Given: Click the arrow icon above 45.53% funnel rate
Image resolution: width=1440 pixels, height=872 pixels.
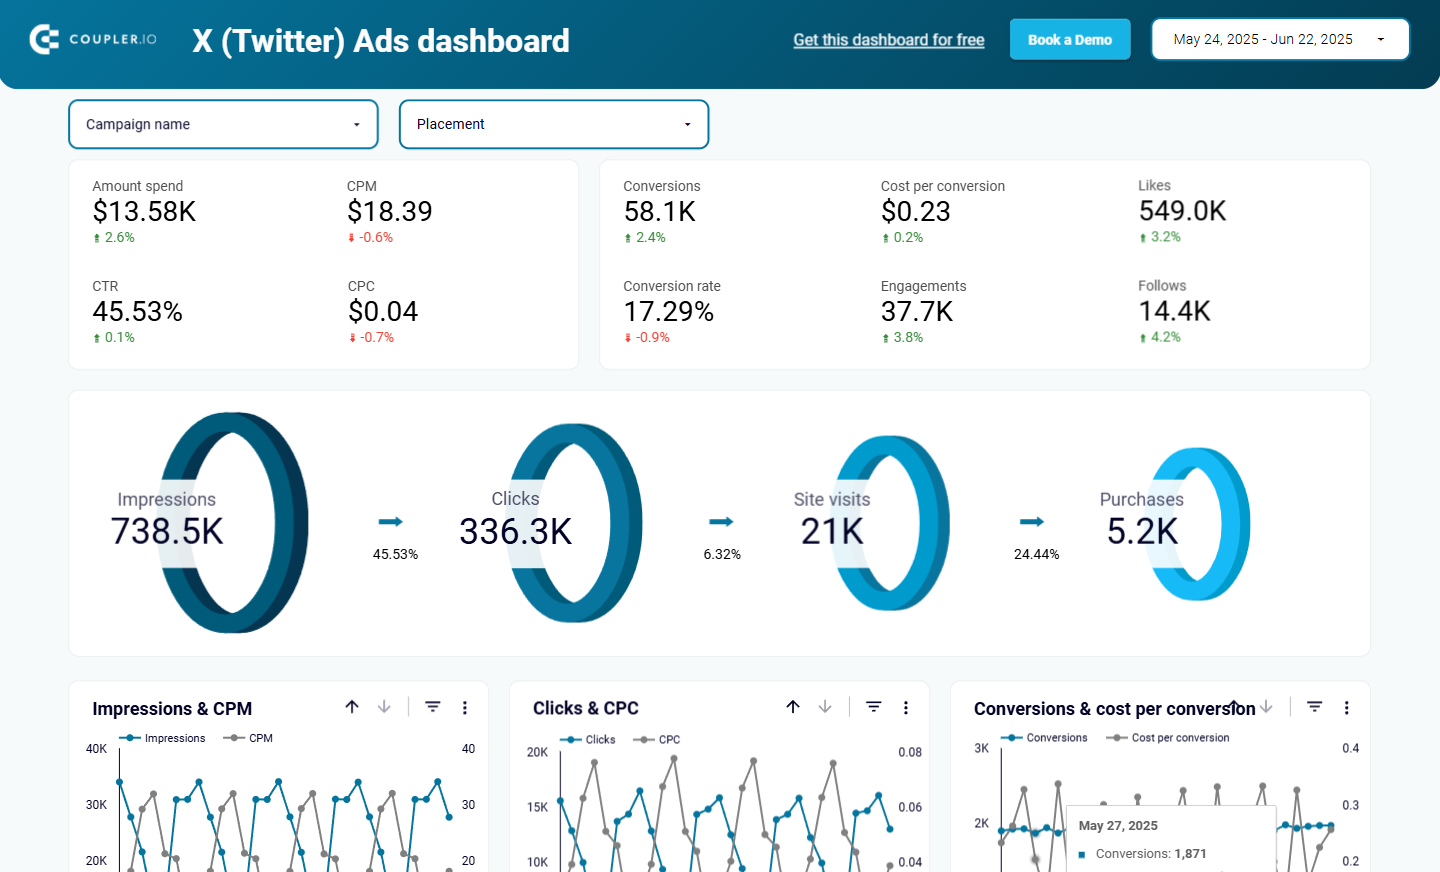Looking at the screenshot, I should point(391,521).
